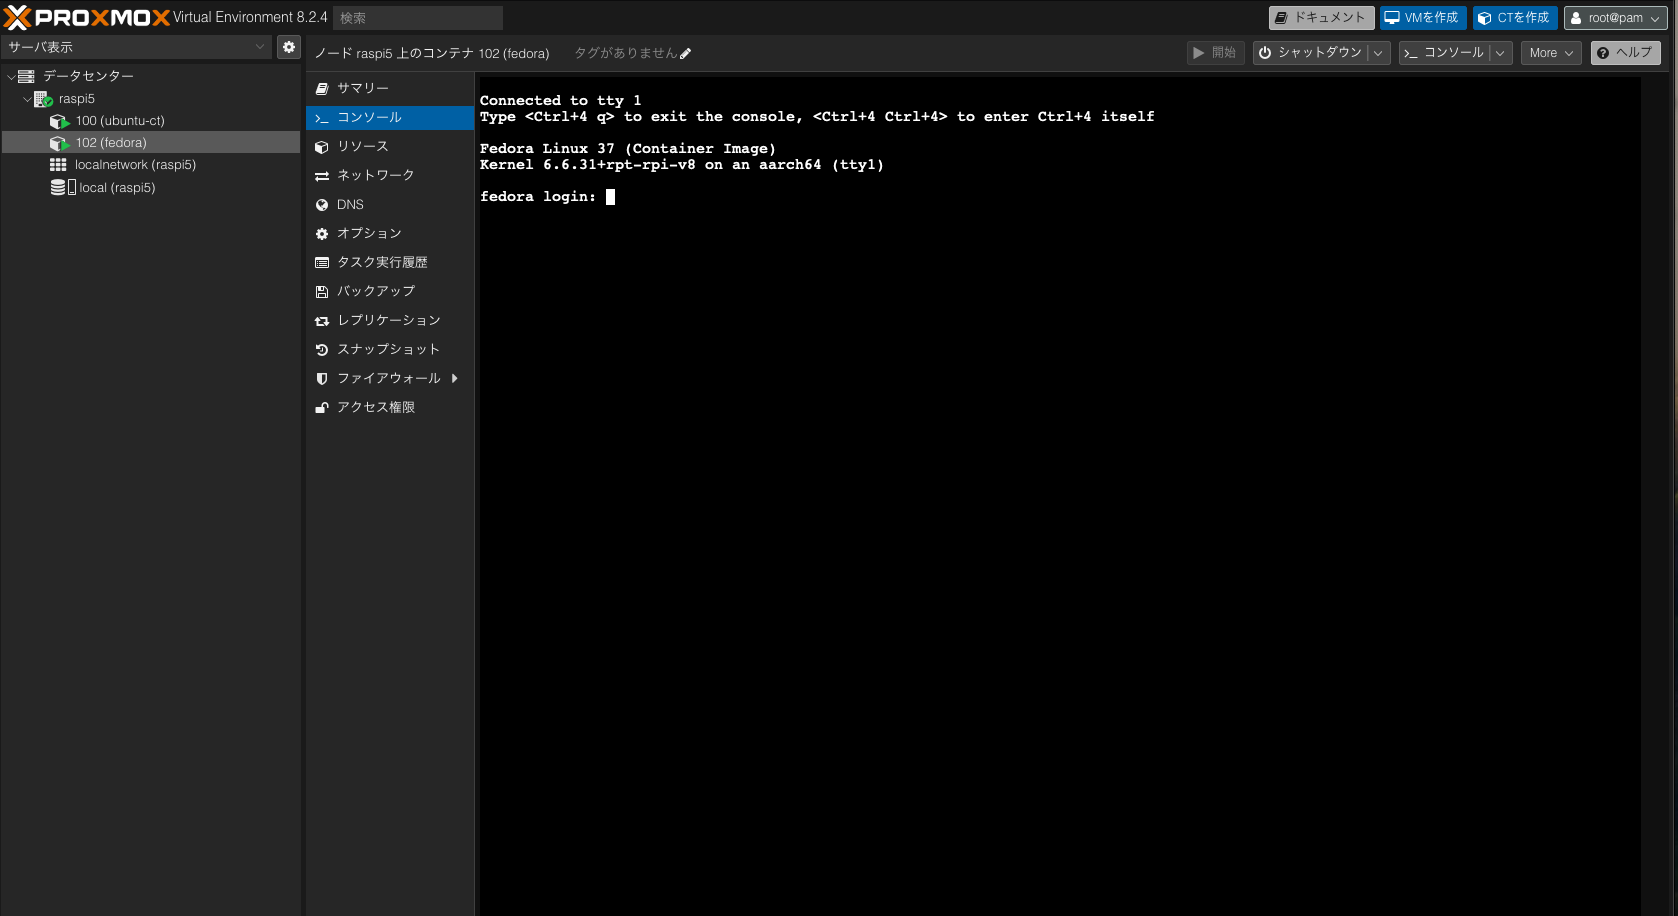Click the local storage database icon

pos(59,187)
